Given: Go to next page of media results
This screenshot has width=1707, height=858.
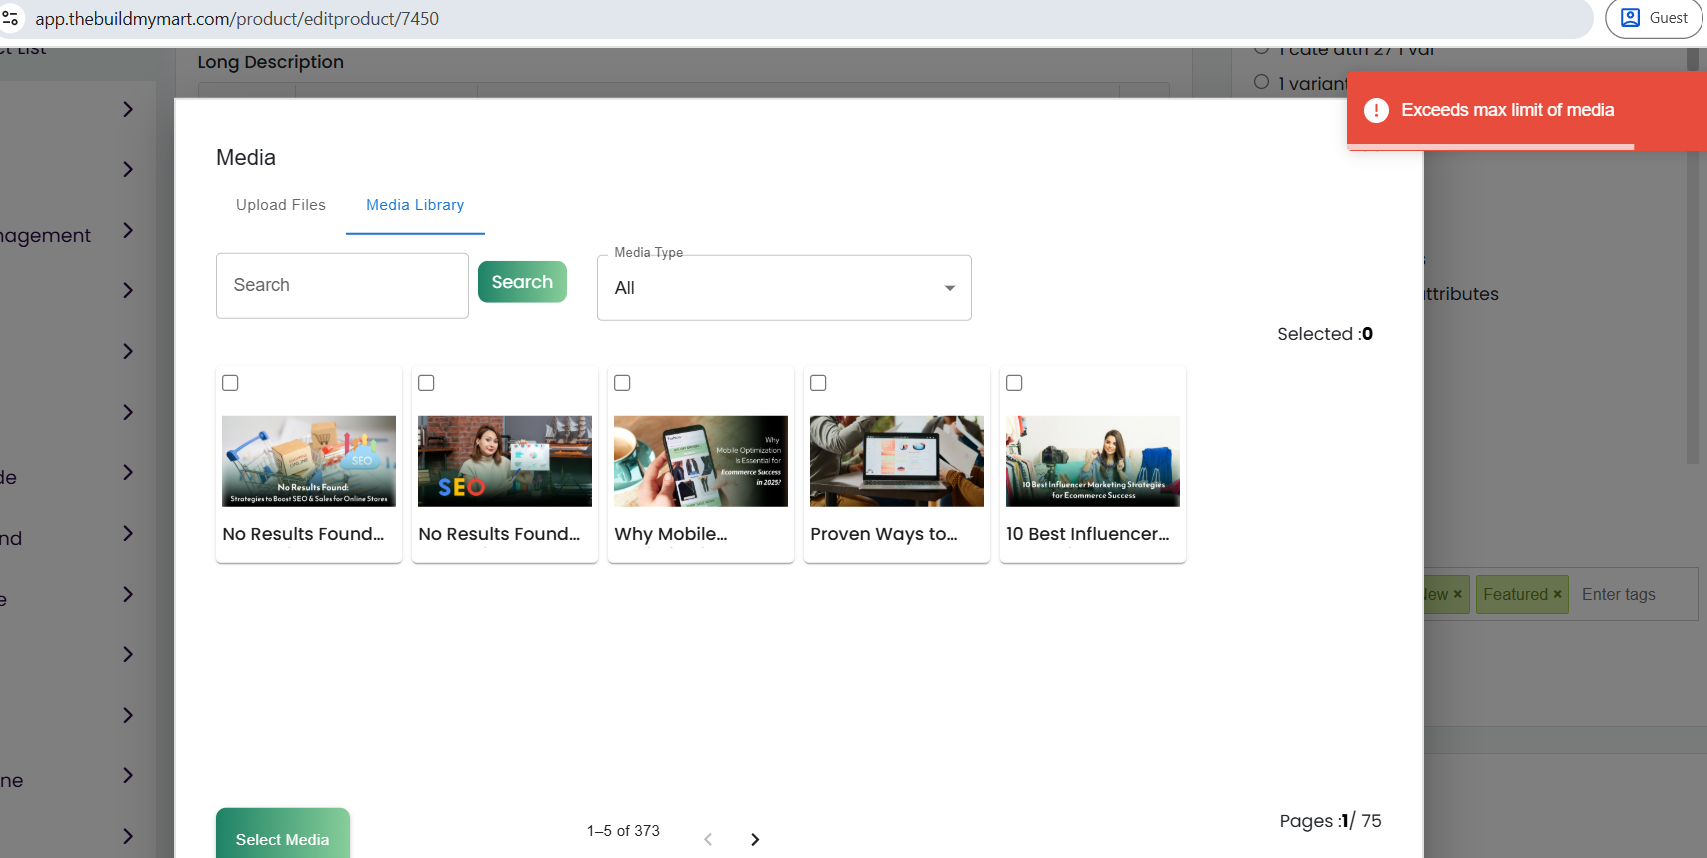Looking at the screenshot, I should click(755, 839).
